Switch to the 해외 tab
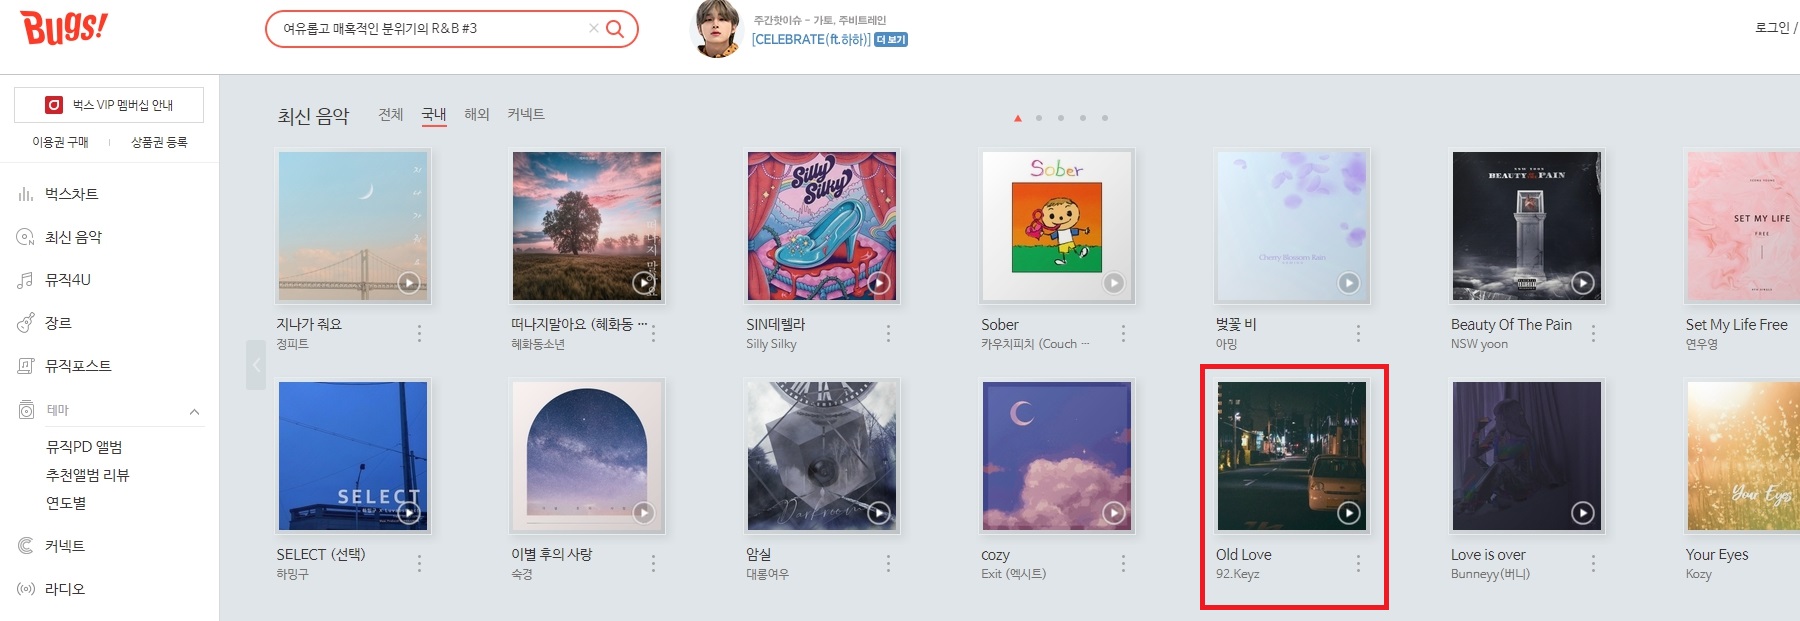Viewport: 1800px width, 621px height. tap(477, 115)
